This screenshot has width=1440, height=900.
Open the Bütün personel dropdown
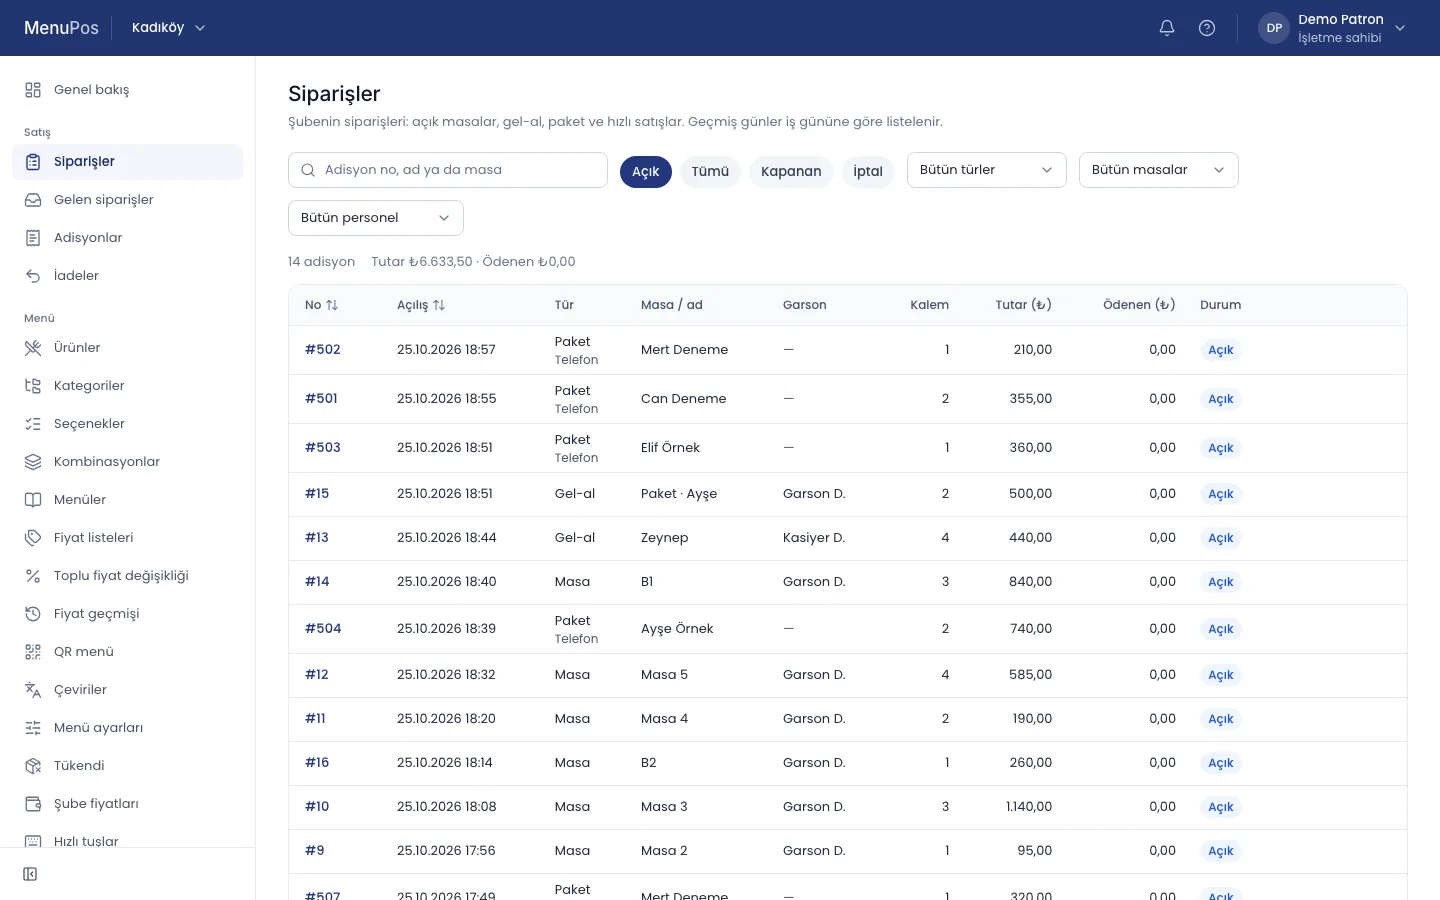pos(375,218)
